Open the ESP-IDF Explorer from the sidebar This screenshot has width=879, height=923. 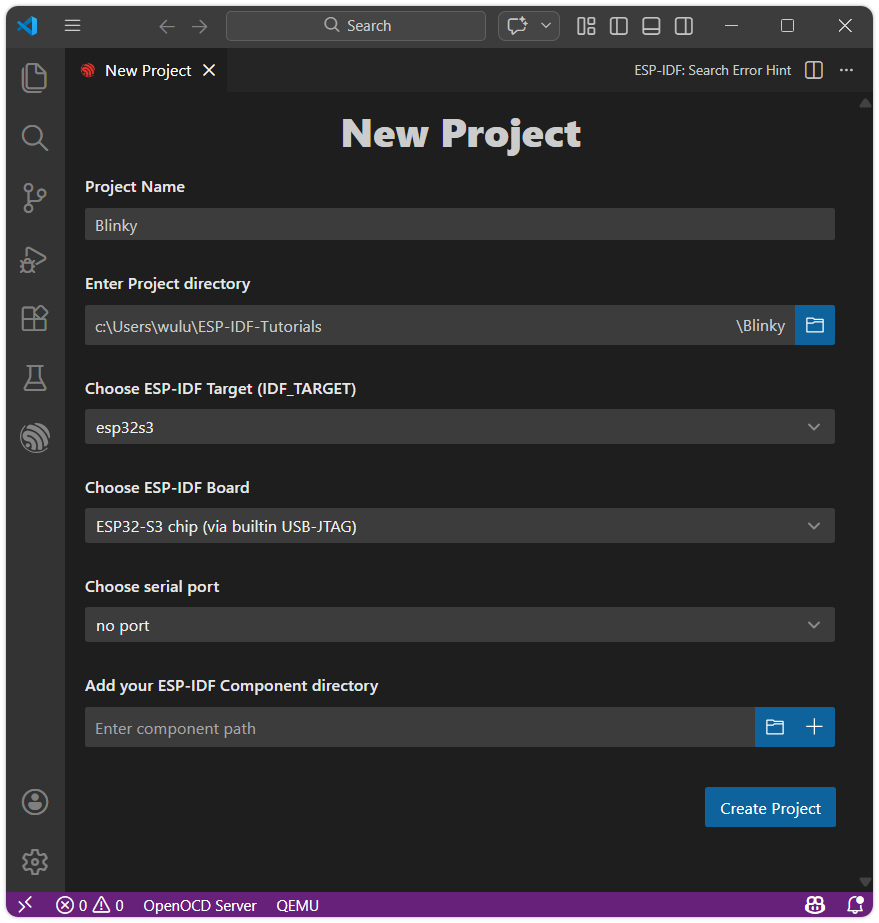pyautogui.click(x=34, y=438)
